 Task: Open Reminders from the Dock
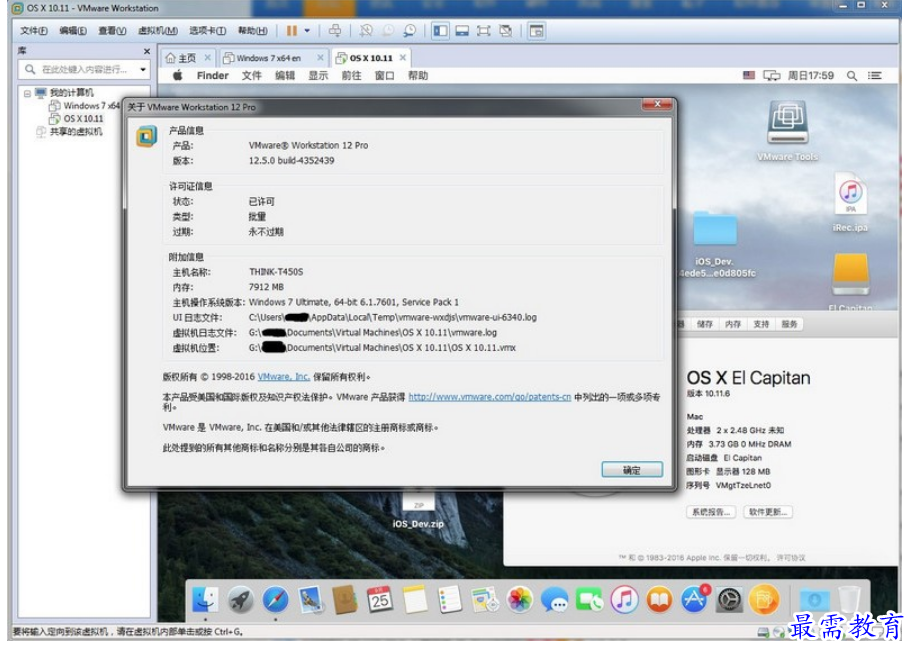click(450, 600)
